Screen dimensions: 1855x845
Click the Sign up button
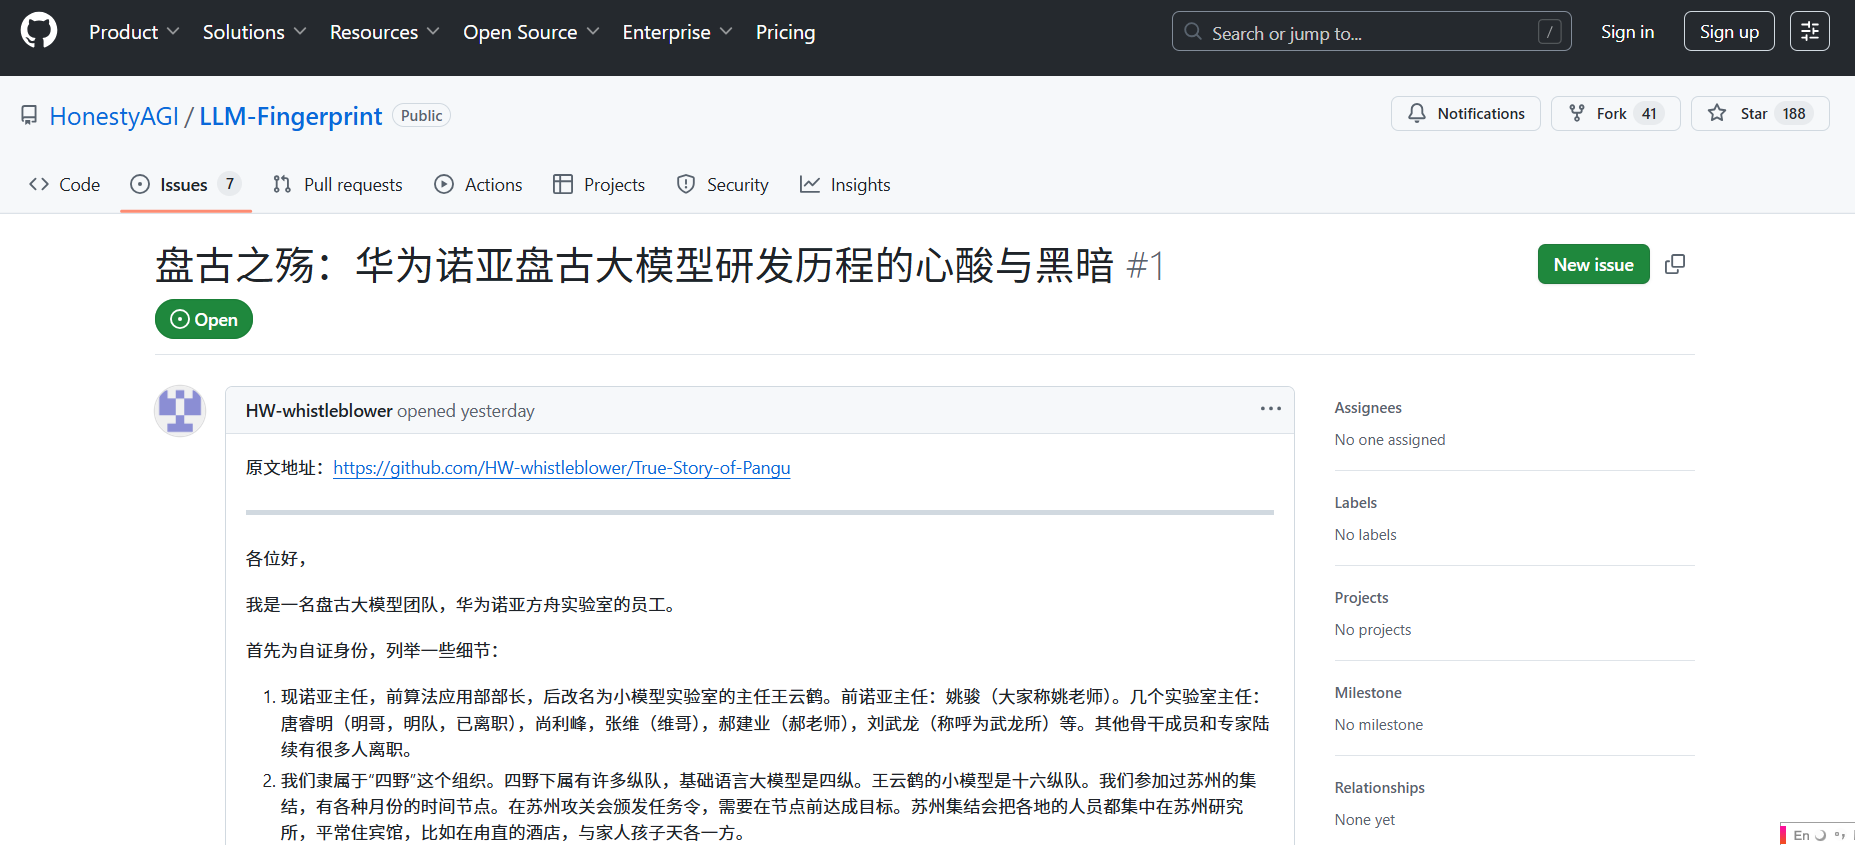1729,32
